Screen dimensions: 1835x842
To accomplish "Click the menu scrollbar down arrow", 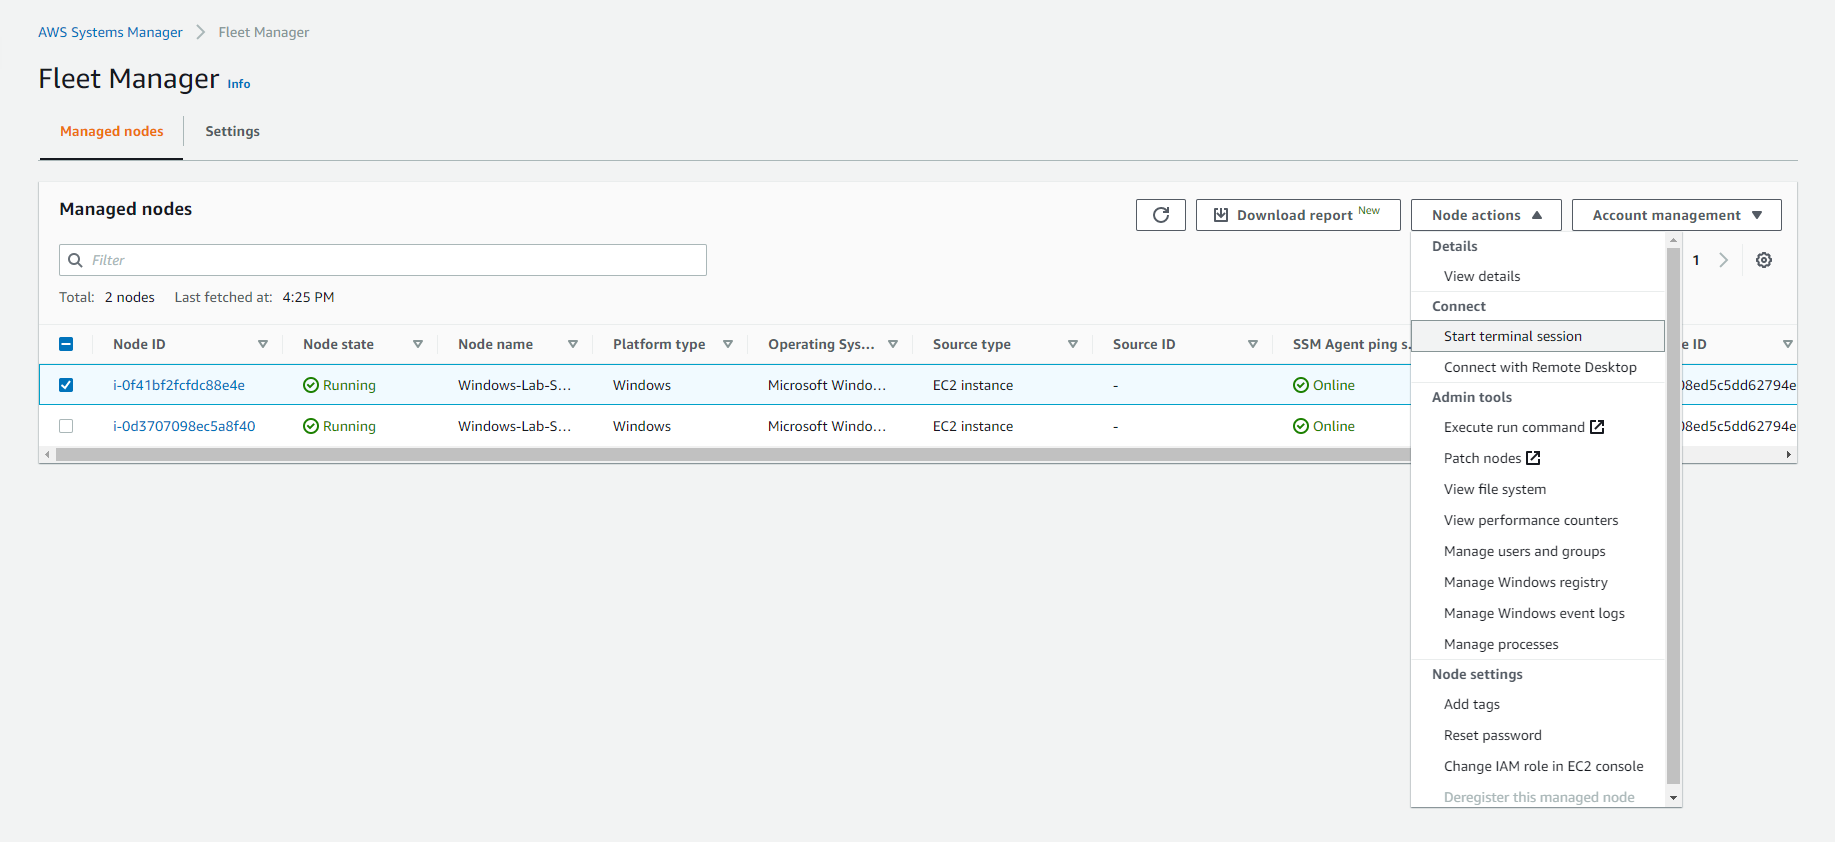I will [x=1674, y=798].
